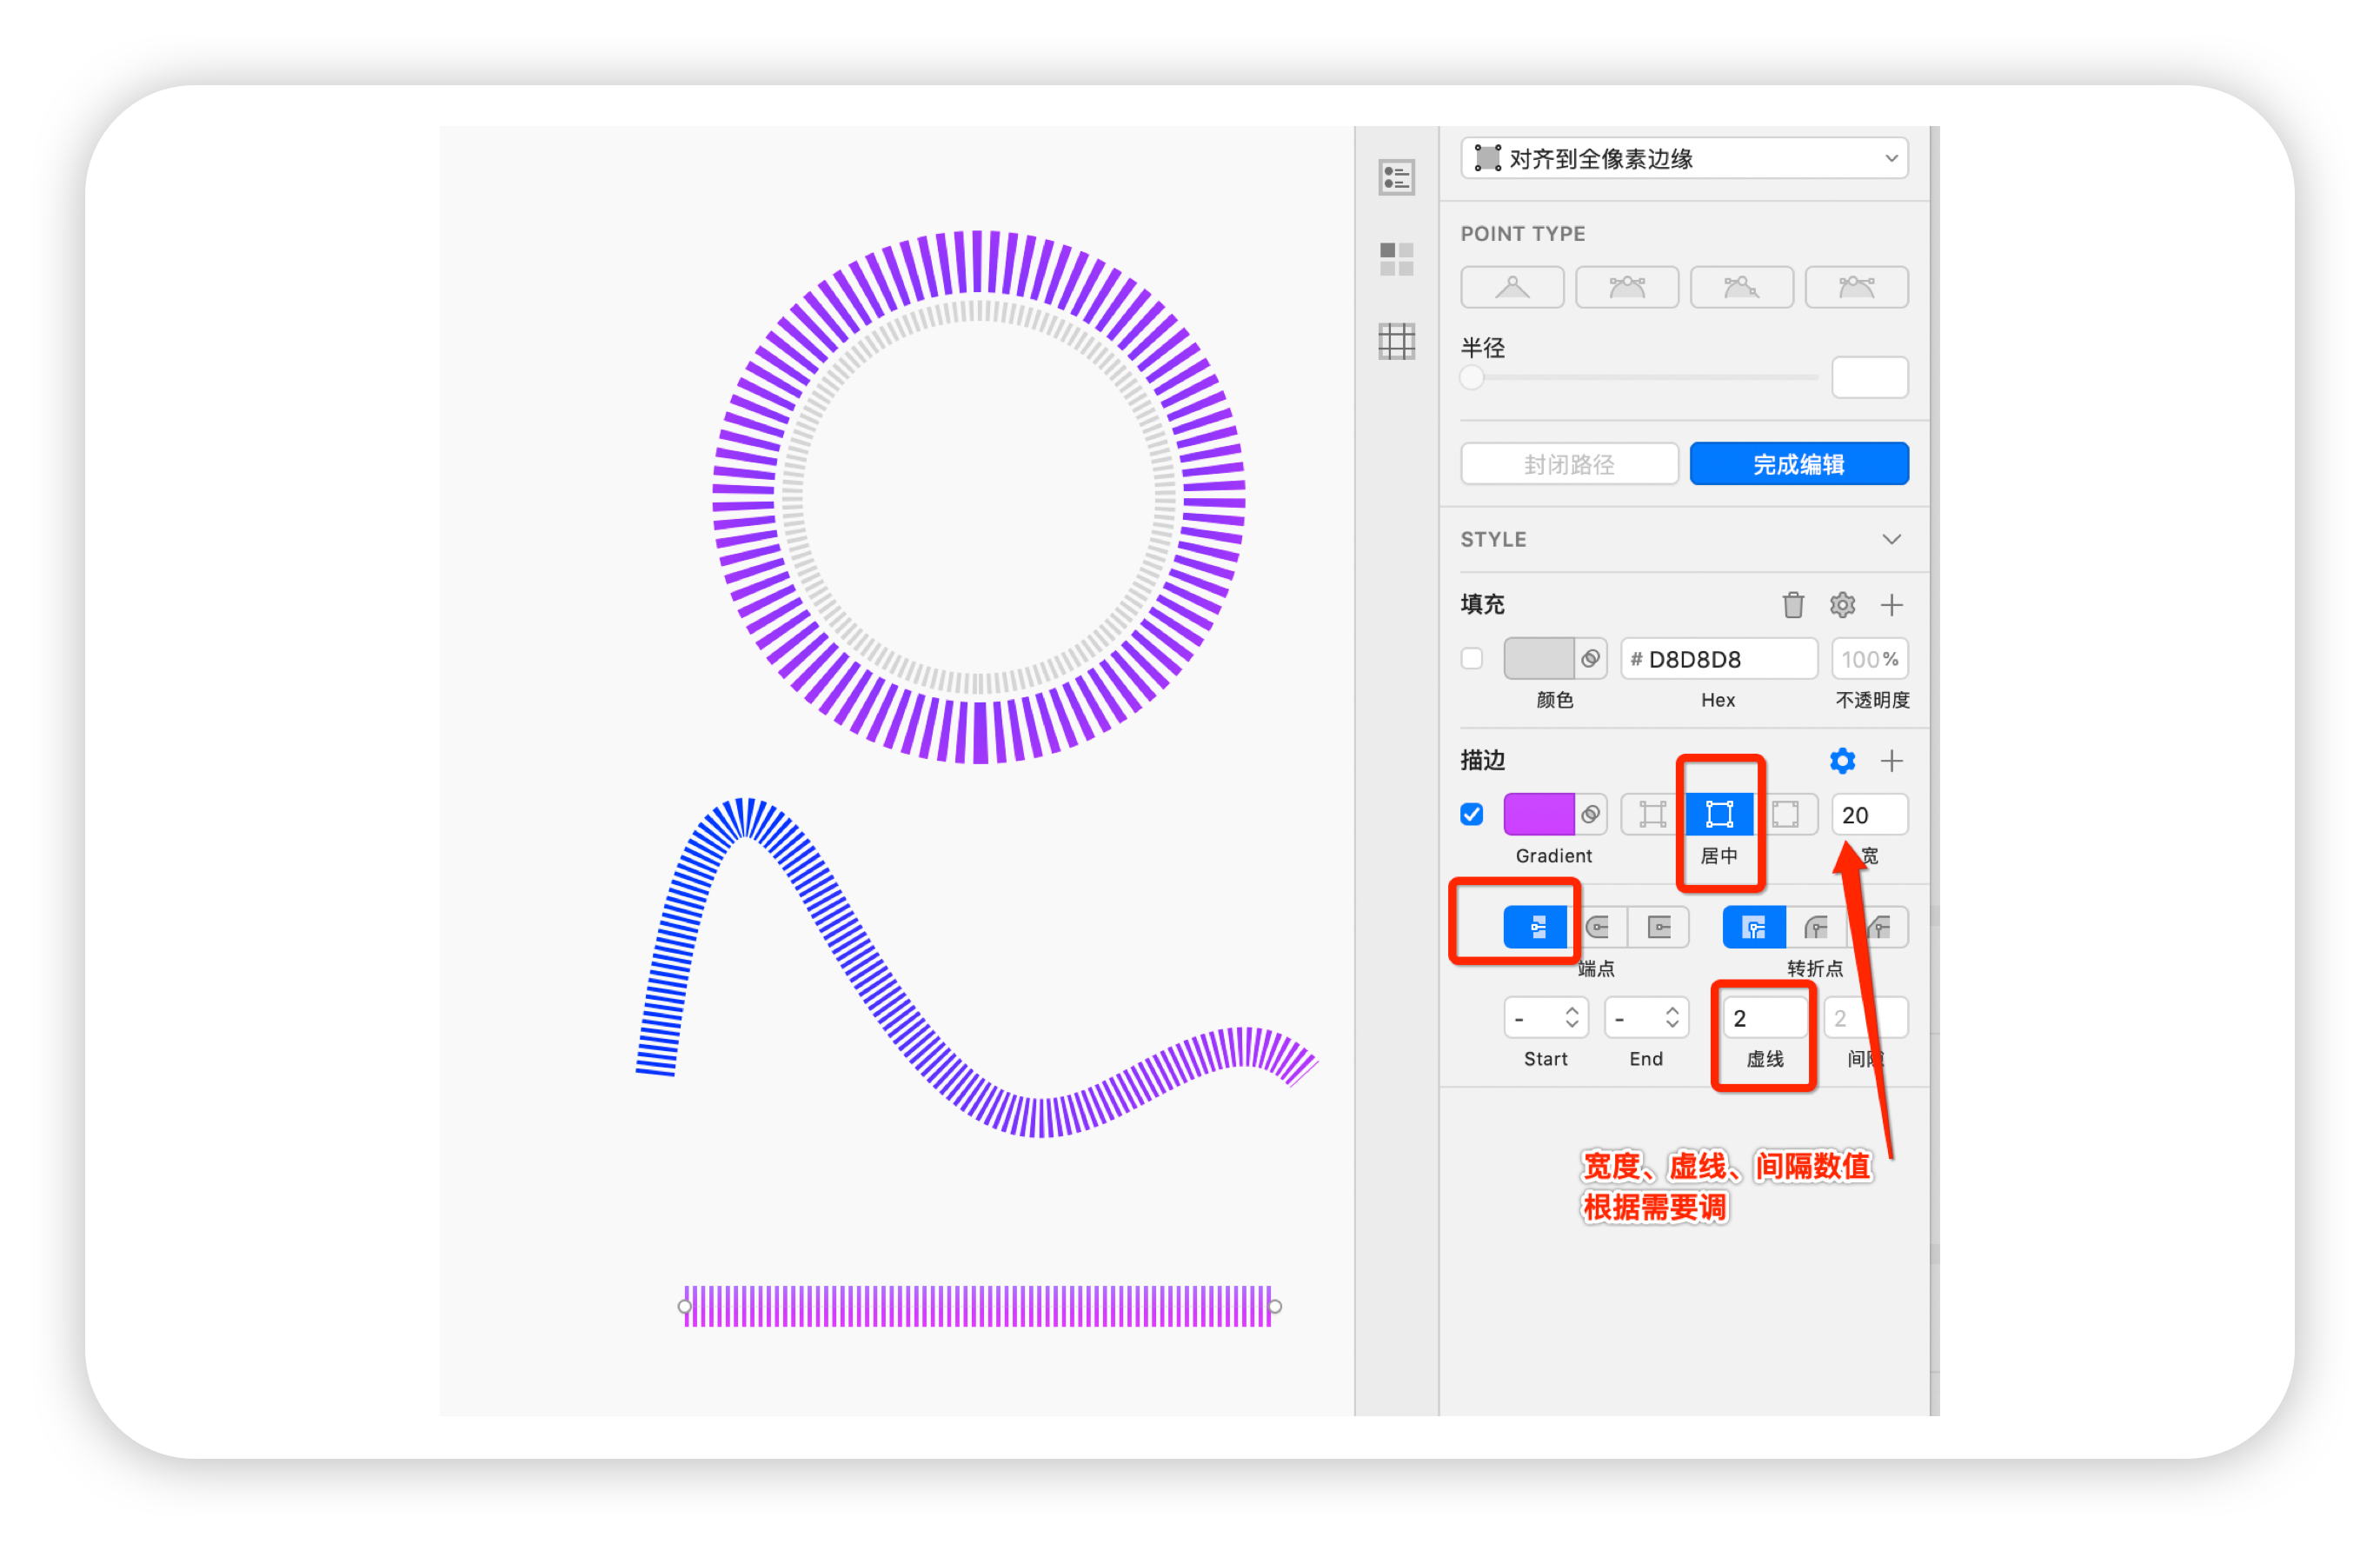Click the blue finish editing button
The image size is (2380, 1544).
(1799, 465)
